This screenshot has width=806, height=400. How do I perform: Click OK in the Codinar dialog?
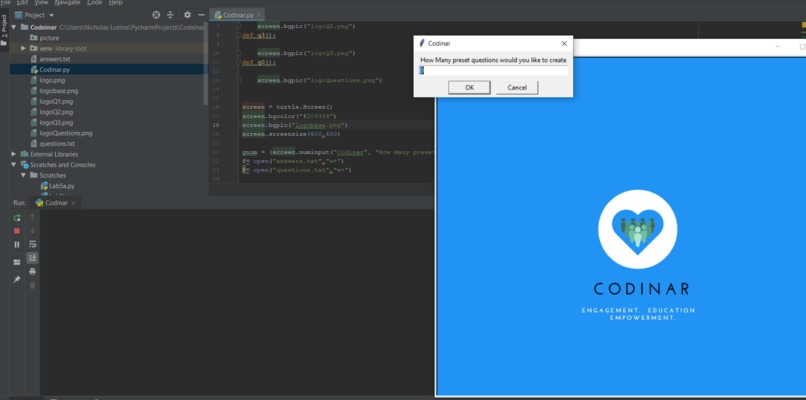[x=469, y=87]
